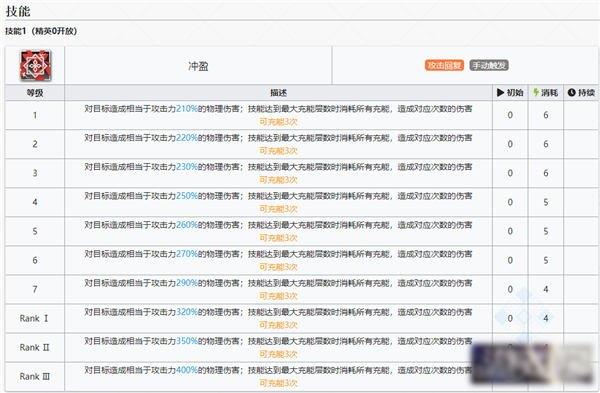Screen dimensions: 600x393
Task: Select level 1 cell
Action: pos(35,115)
